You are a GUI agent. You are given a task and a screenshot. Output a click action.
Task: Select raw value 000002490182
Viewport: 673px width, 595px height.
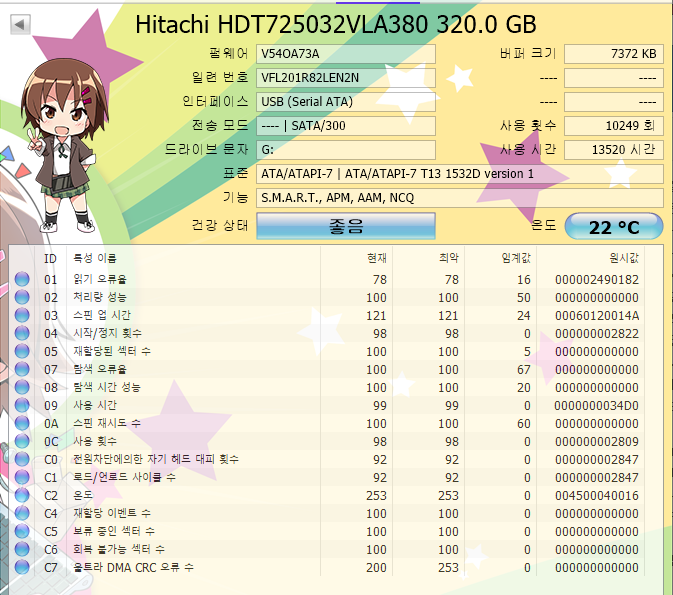(597, 280)
